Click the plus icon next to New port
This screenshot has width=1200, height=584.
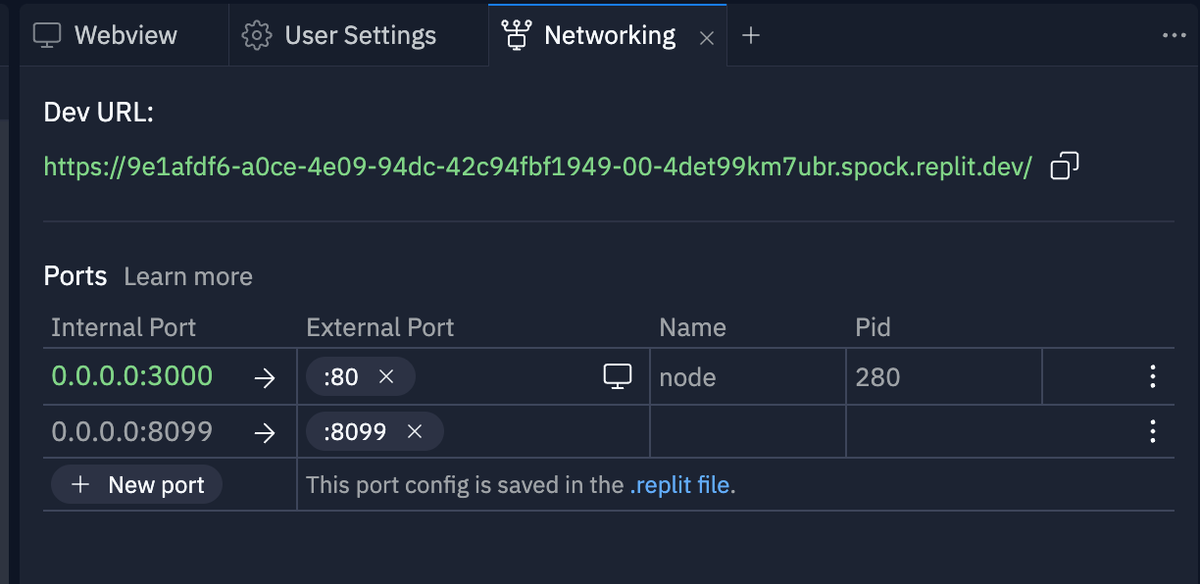(80, 484)
